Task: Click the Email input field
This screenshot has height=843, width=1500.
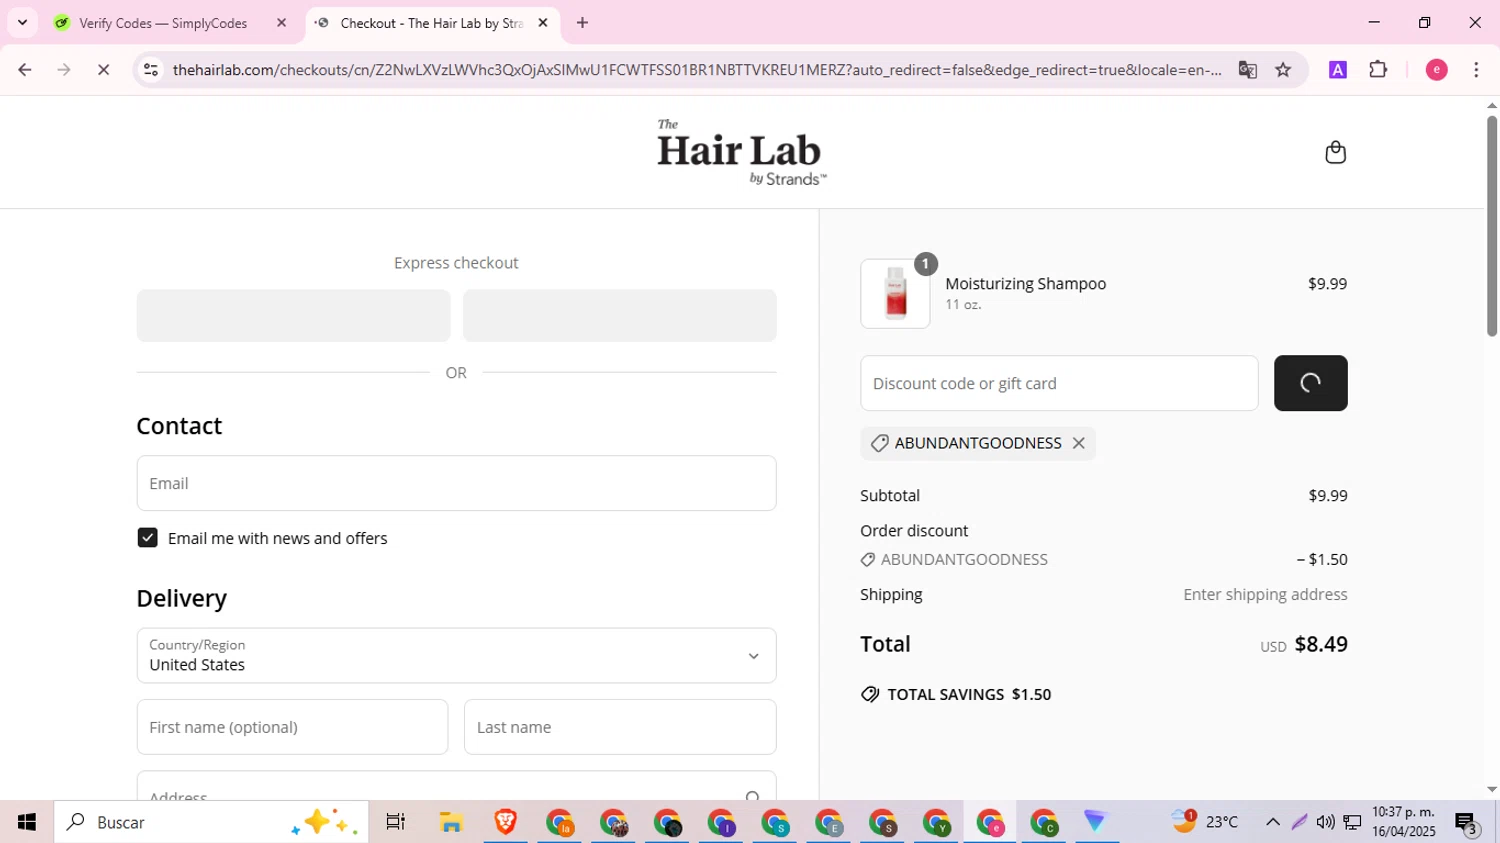Action: click(456, 483)
